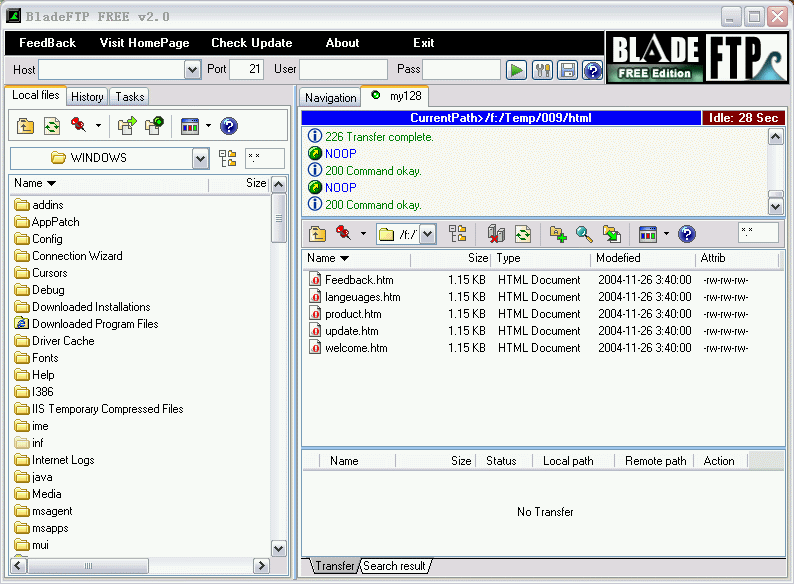Toggle remote folder tree view icon
Image resolution: width=794 pixels, height=584 pixels.
point(458,233)
